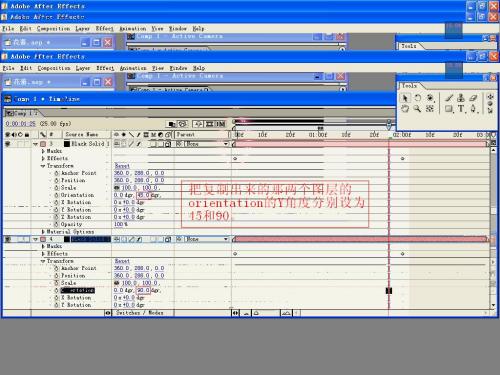Click the Motion Blur enable button (M)

[x=220, y=124]
